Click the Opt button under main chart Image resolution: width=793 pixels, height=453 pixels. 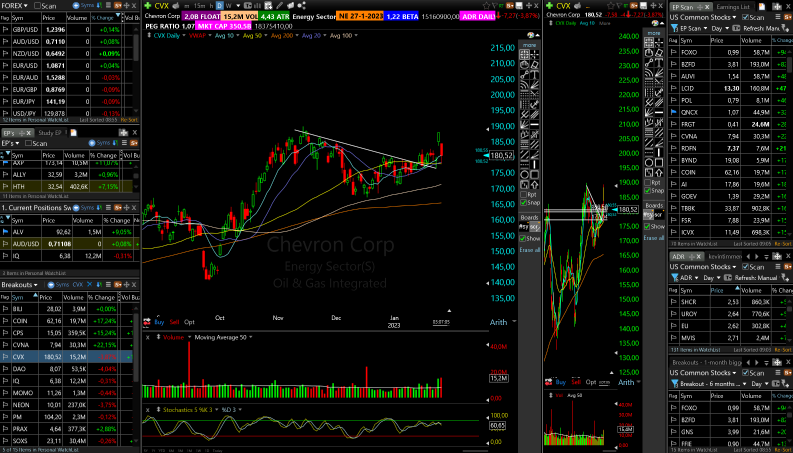pos(189,322)
